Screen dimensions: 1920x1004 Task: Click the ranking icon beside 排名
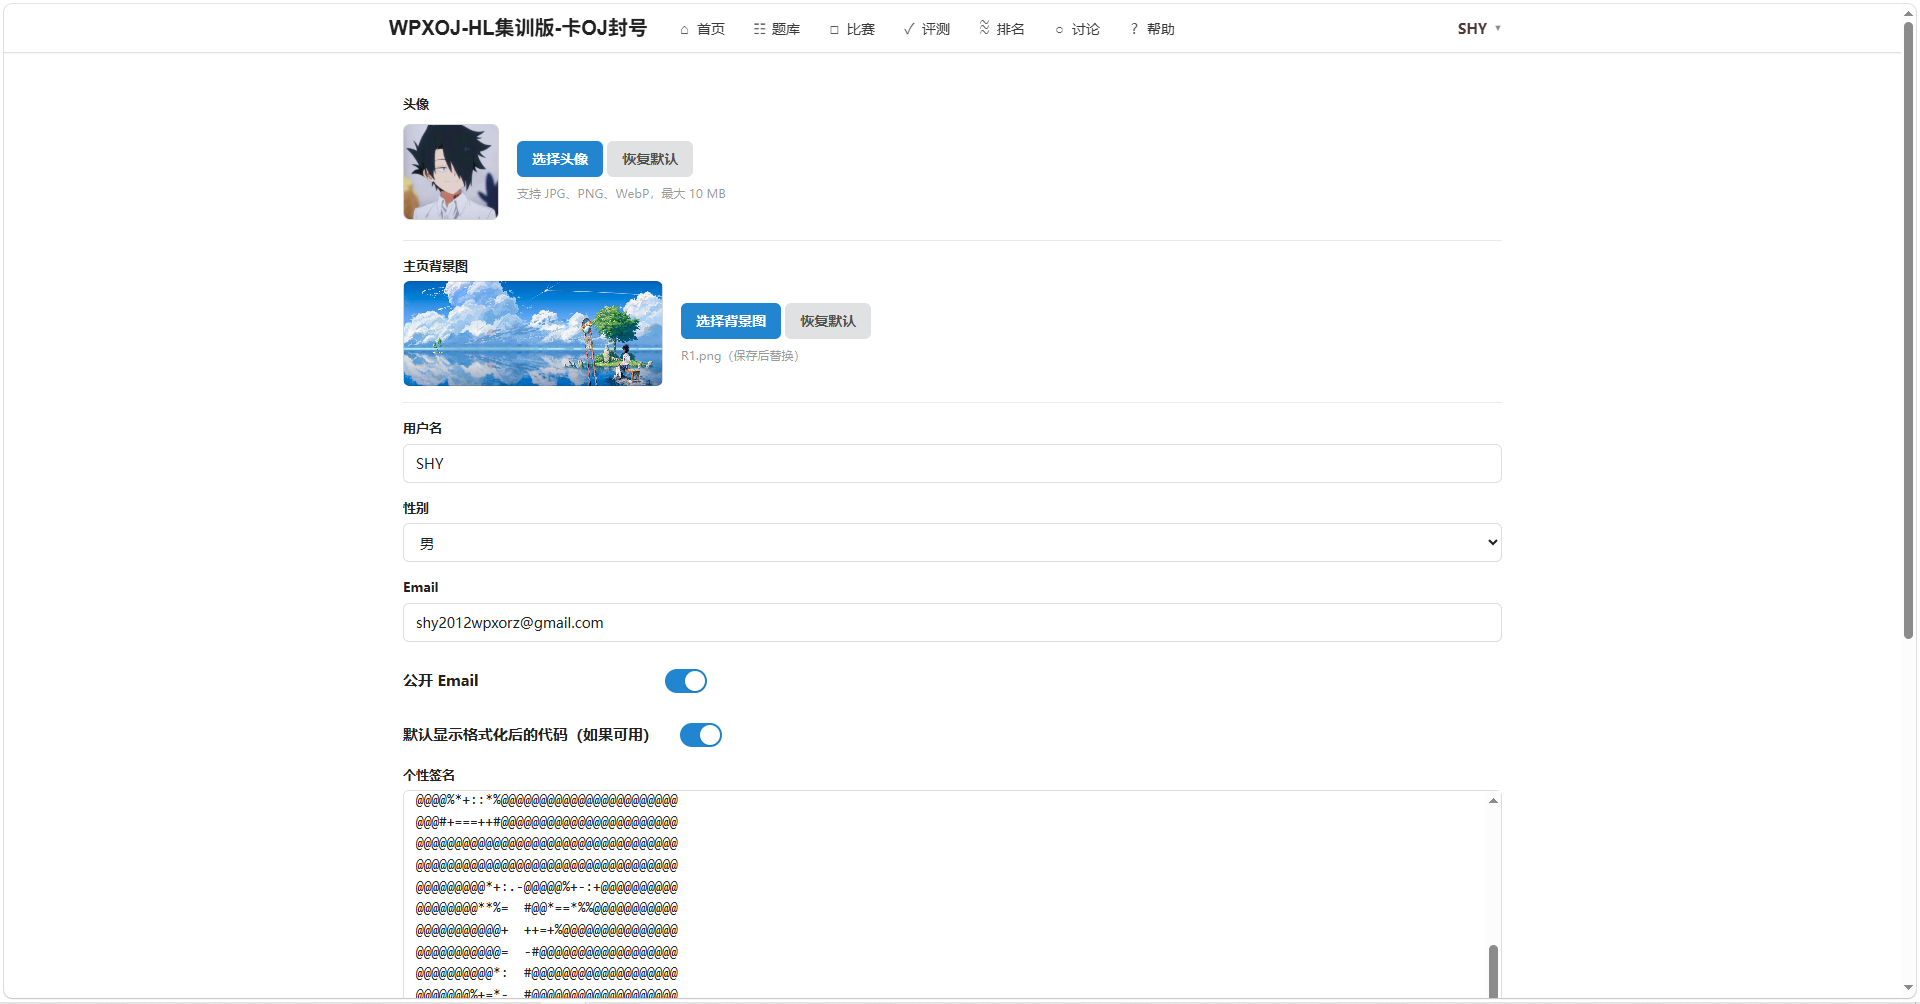985,28
